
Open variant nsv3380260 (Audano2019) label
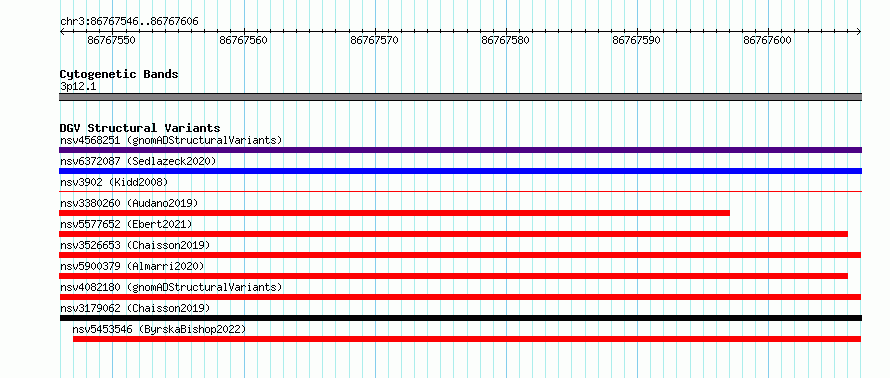[129, 203]
